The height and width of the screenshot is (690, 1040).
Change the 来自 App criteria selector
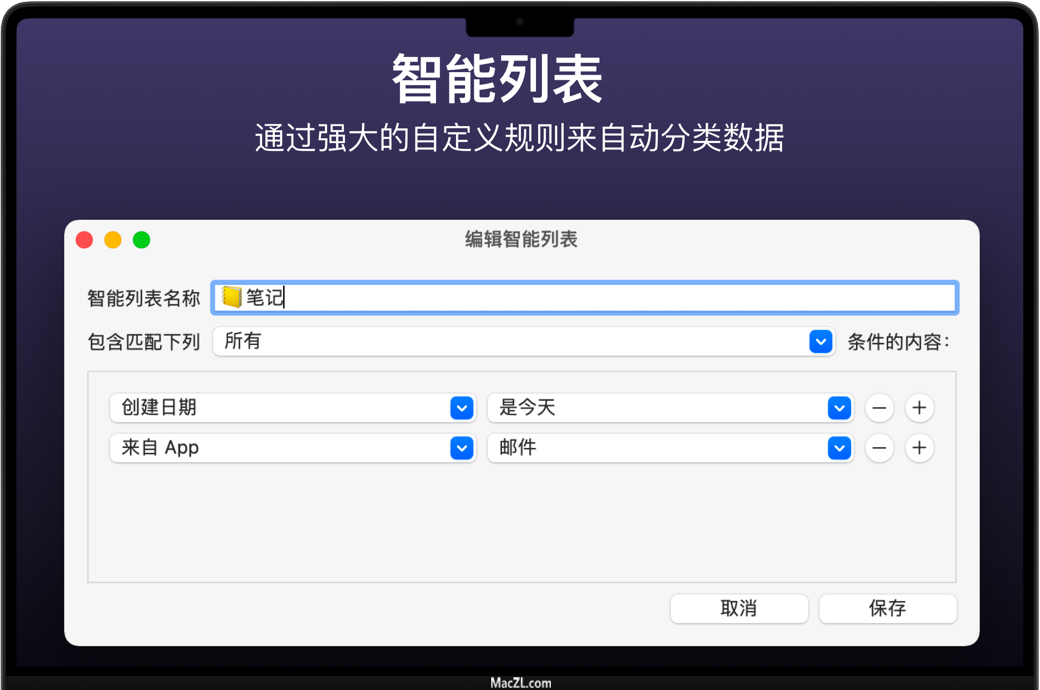pyautogui.click(x=291, y=448)
